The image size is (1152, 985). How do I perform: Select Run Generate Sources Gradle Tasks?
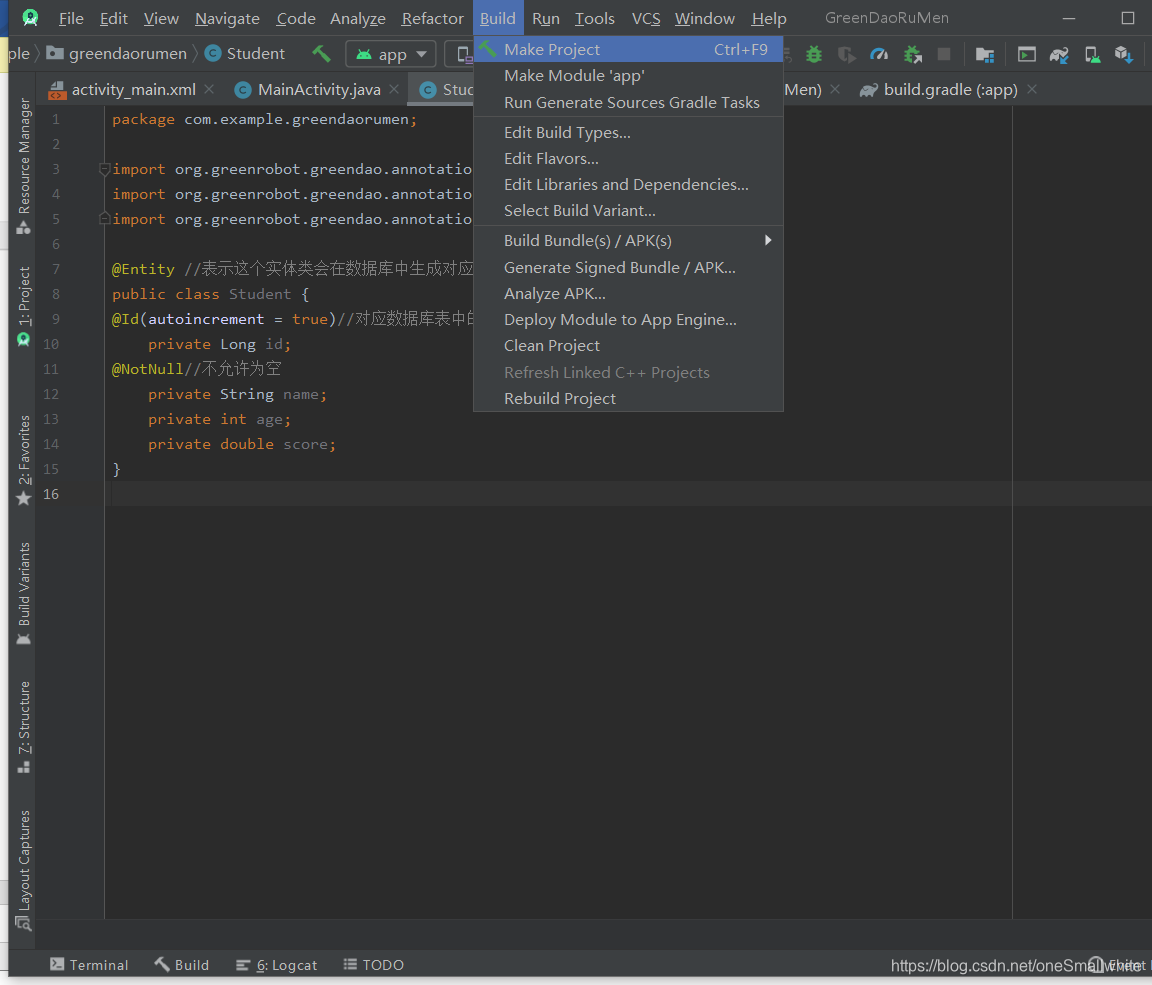point(628,102)
